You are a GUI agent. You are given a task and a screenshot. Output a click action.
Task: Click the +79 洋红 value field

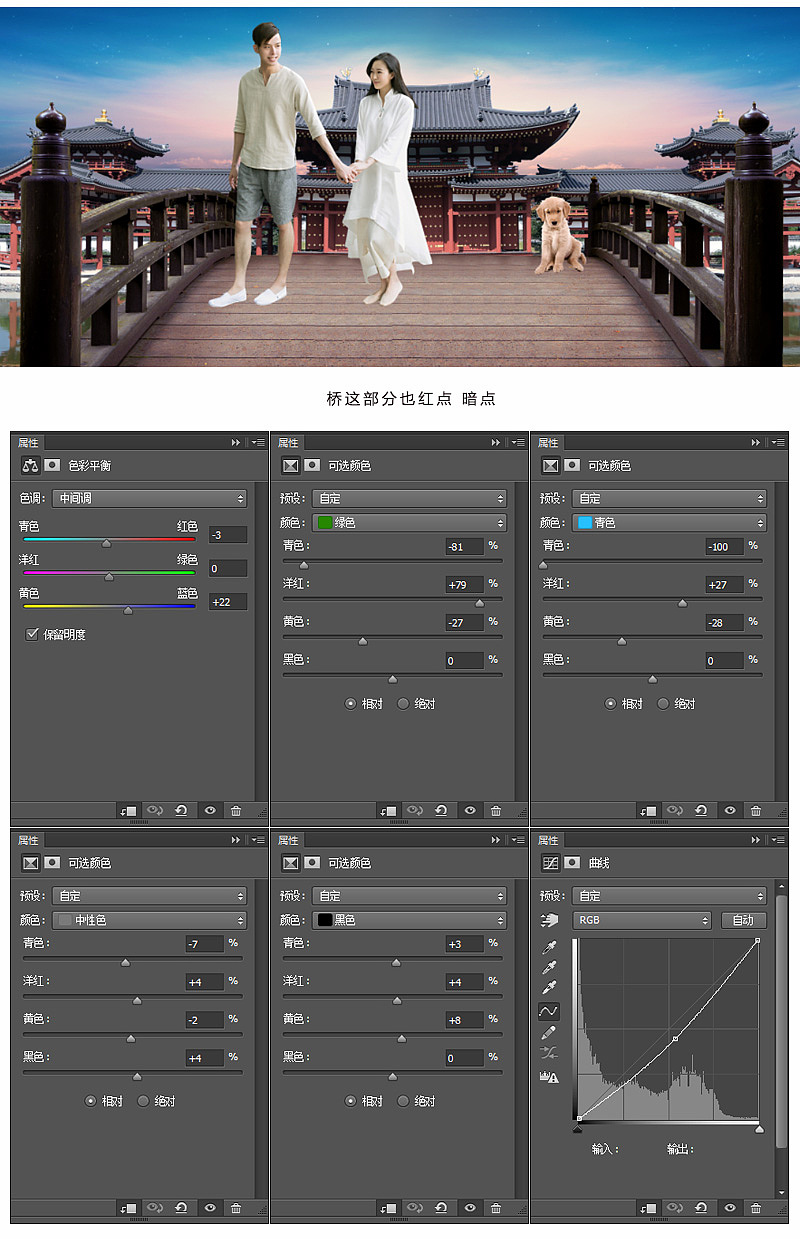coord(465,584)
